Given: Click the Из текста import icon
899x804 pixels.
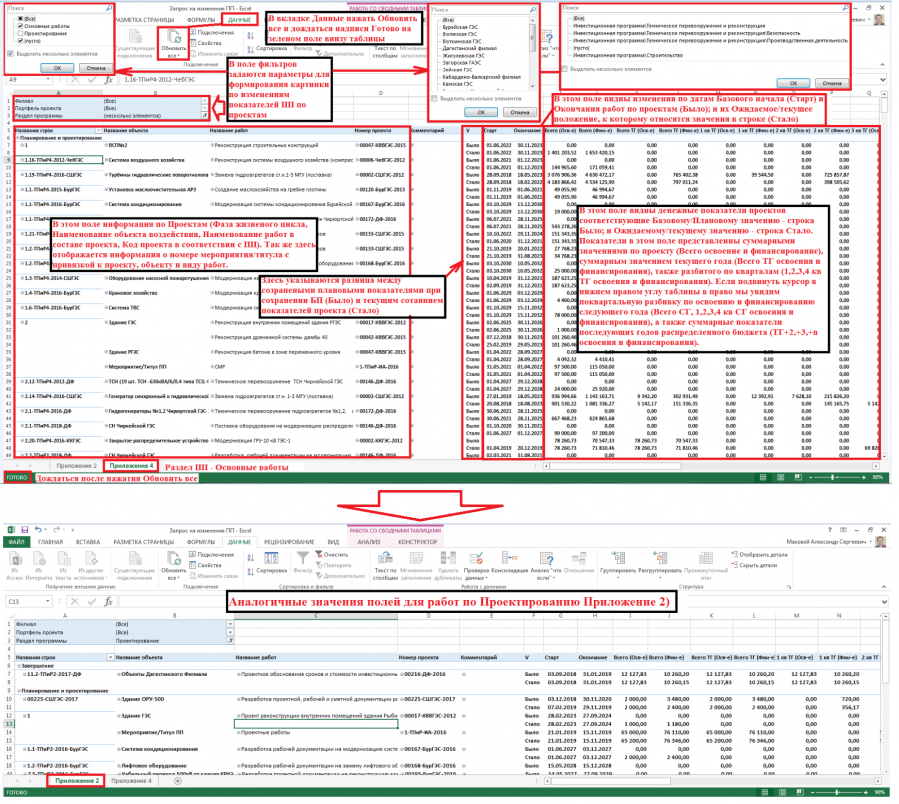Looking at the screenshot, I should [x=63, y=561].
